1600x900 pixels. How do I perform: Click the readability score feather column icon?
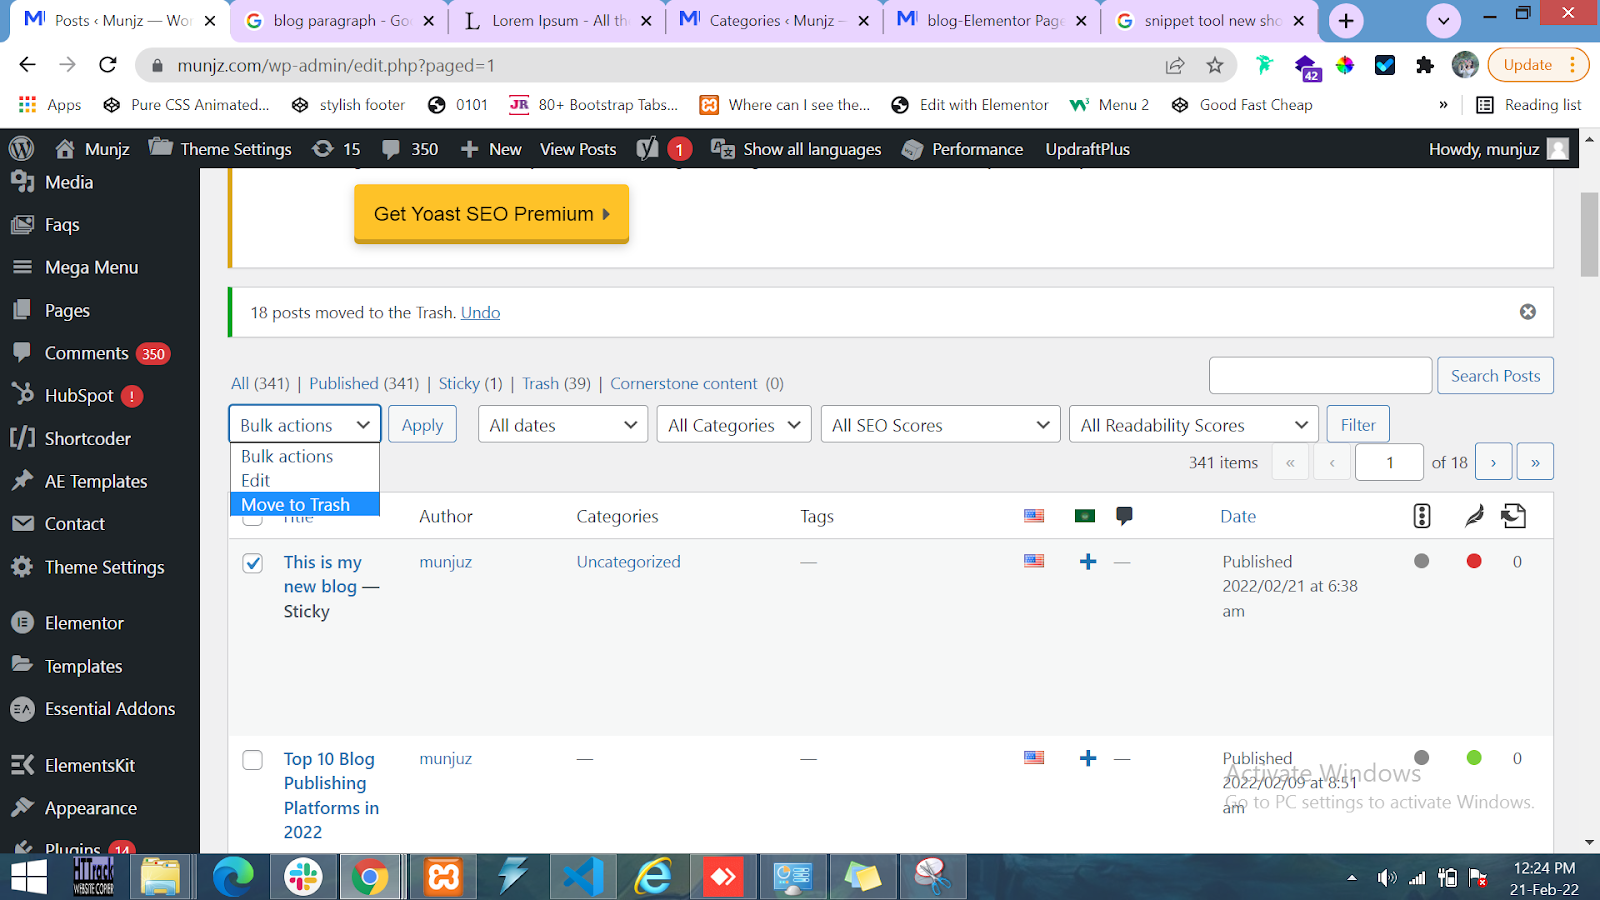(1474, 516)
